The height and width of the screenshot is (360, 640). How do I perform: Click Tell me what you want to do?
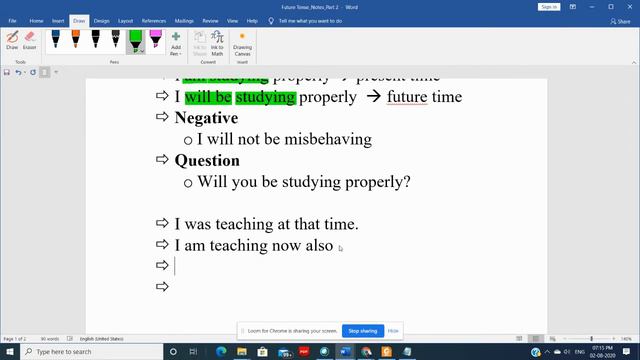pos(310,21)
